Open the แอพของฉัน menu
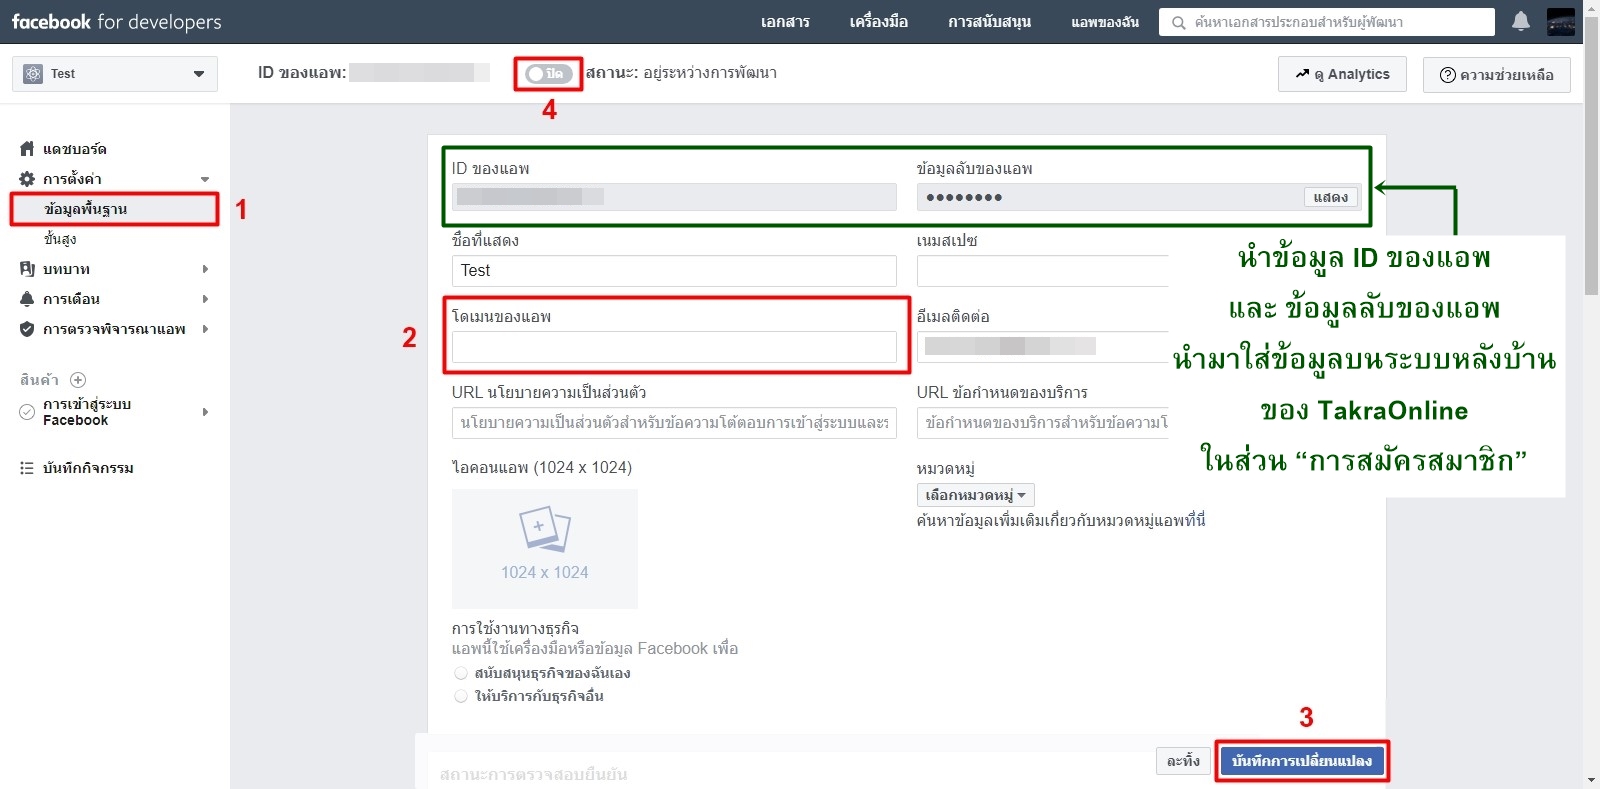The height and width of the screenshot is (789, 1600). point(1105,22)
